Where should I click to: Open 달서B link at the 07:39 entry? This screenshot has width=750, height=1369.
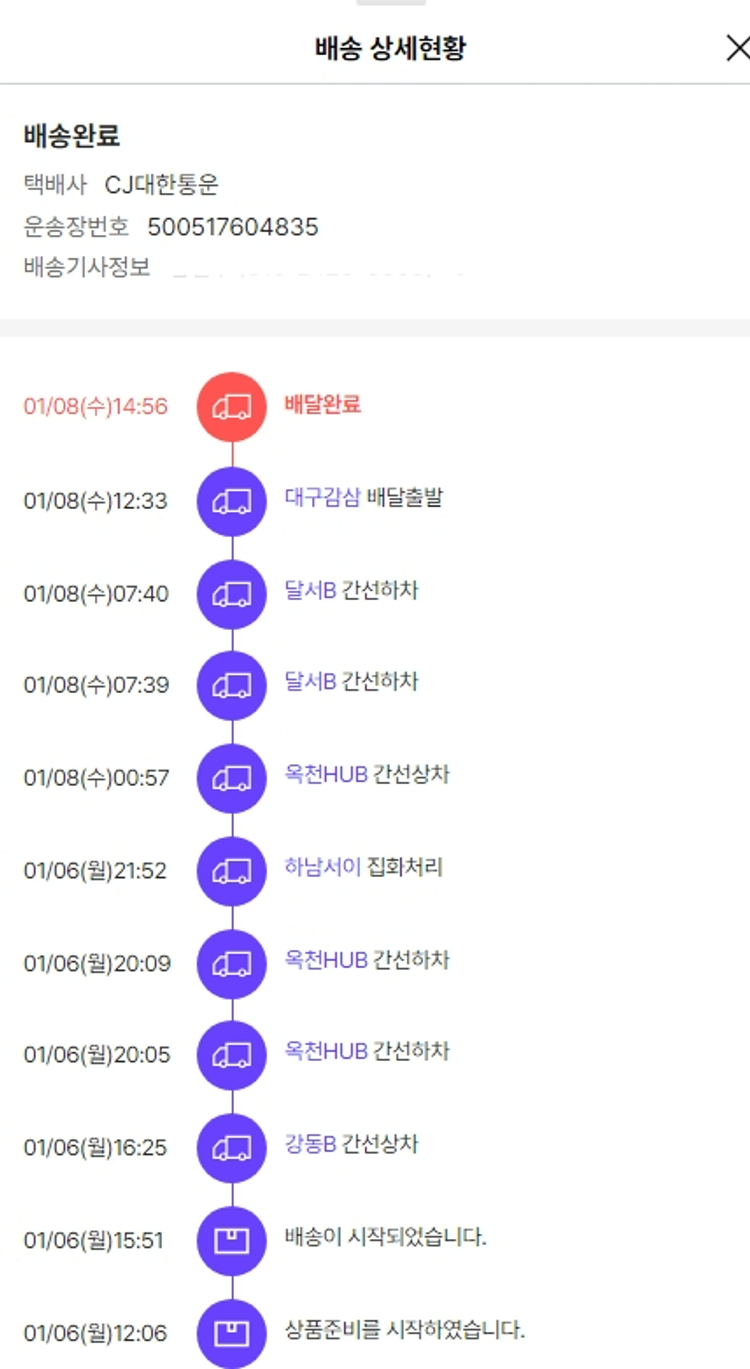click(310, 682)
